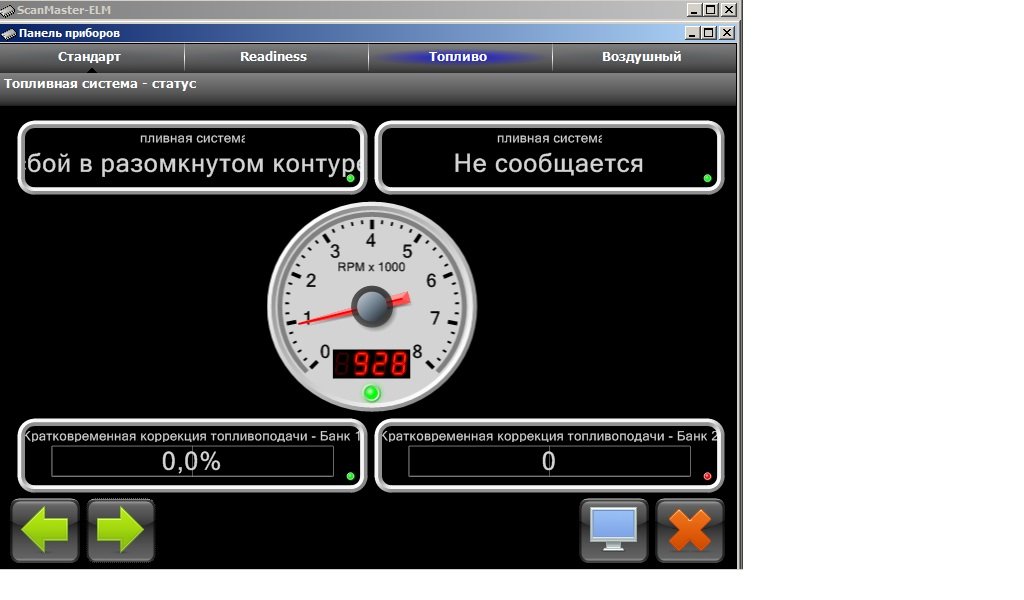Viewport: 1024px width, 600px height.
Task: Click the Банк 2 short-term fuel trim bar
Action: (x=549, y=461)
